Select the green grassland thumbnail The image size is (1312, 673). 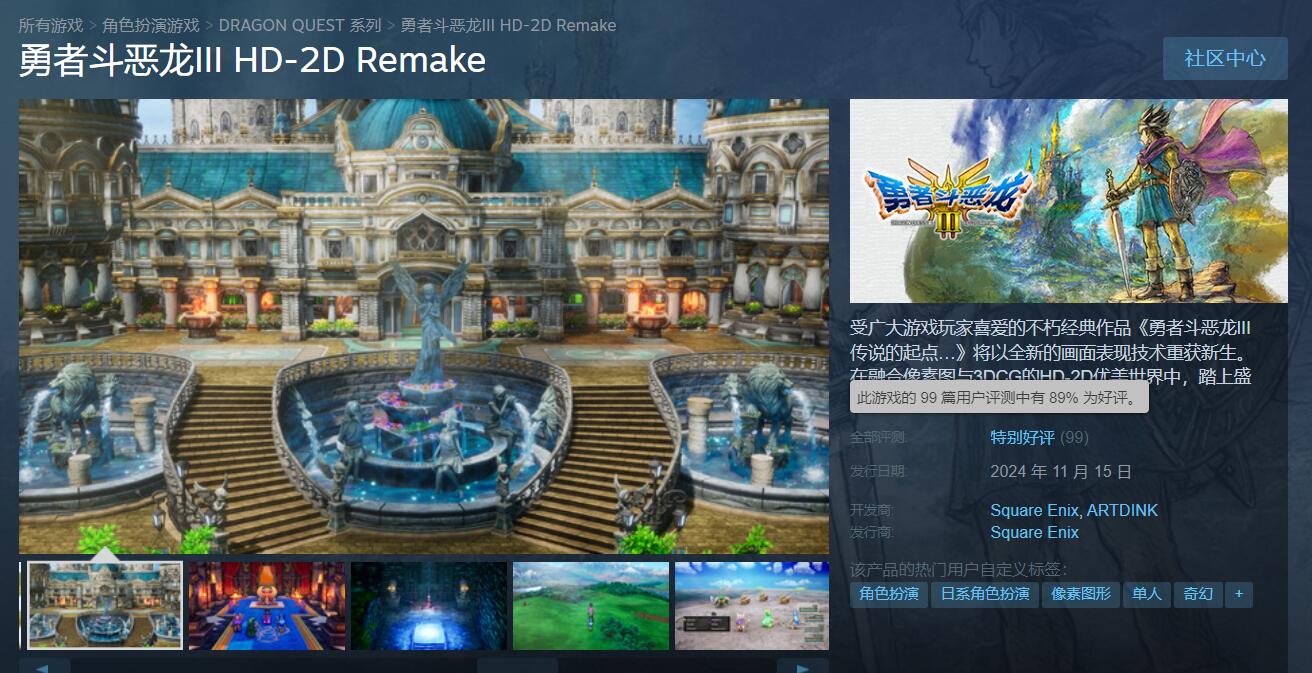[x=591, y=605]
